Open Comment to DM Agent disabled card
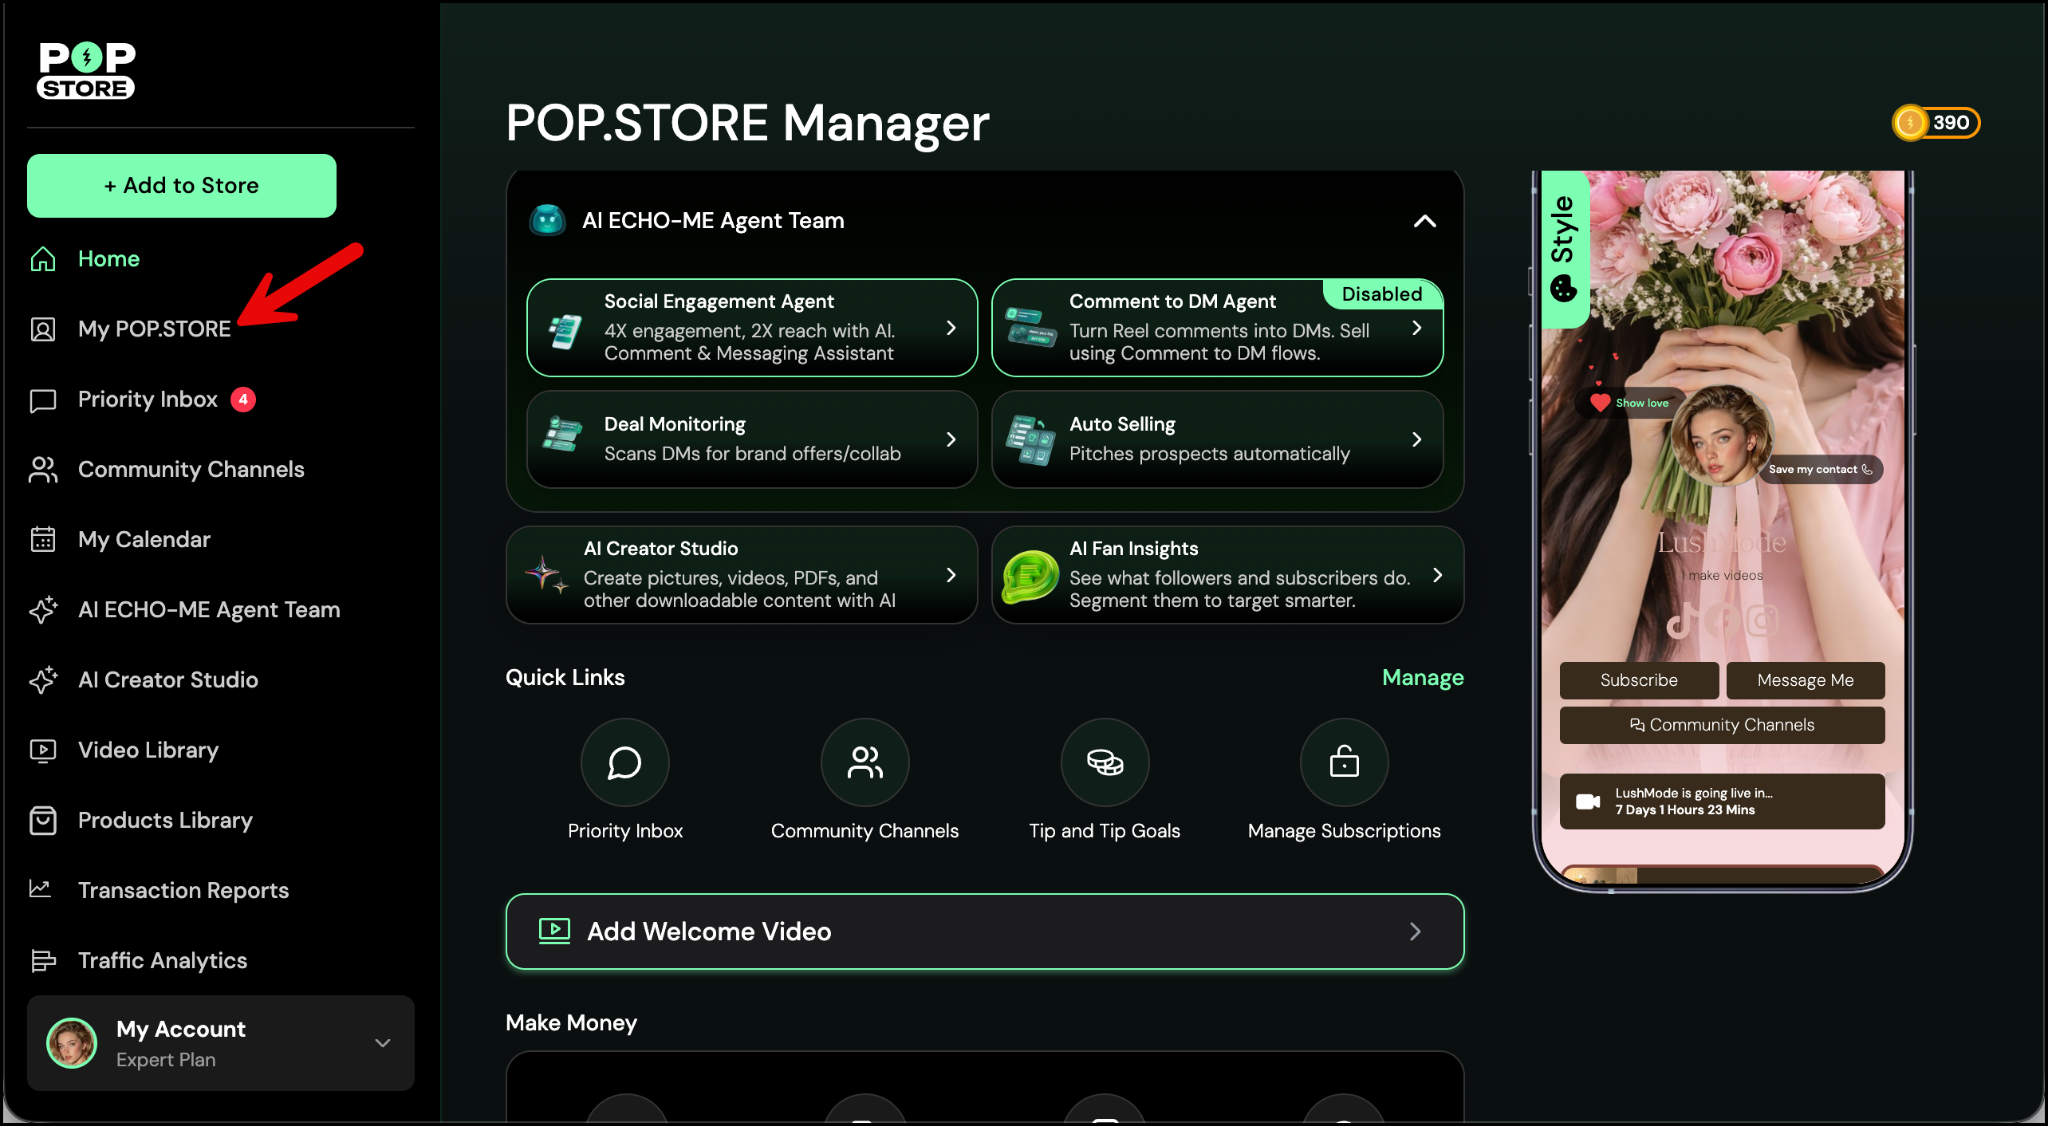 tap(1216, 329)
